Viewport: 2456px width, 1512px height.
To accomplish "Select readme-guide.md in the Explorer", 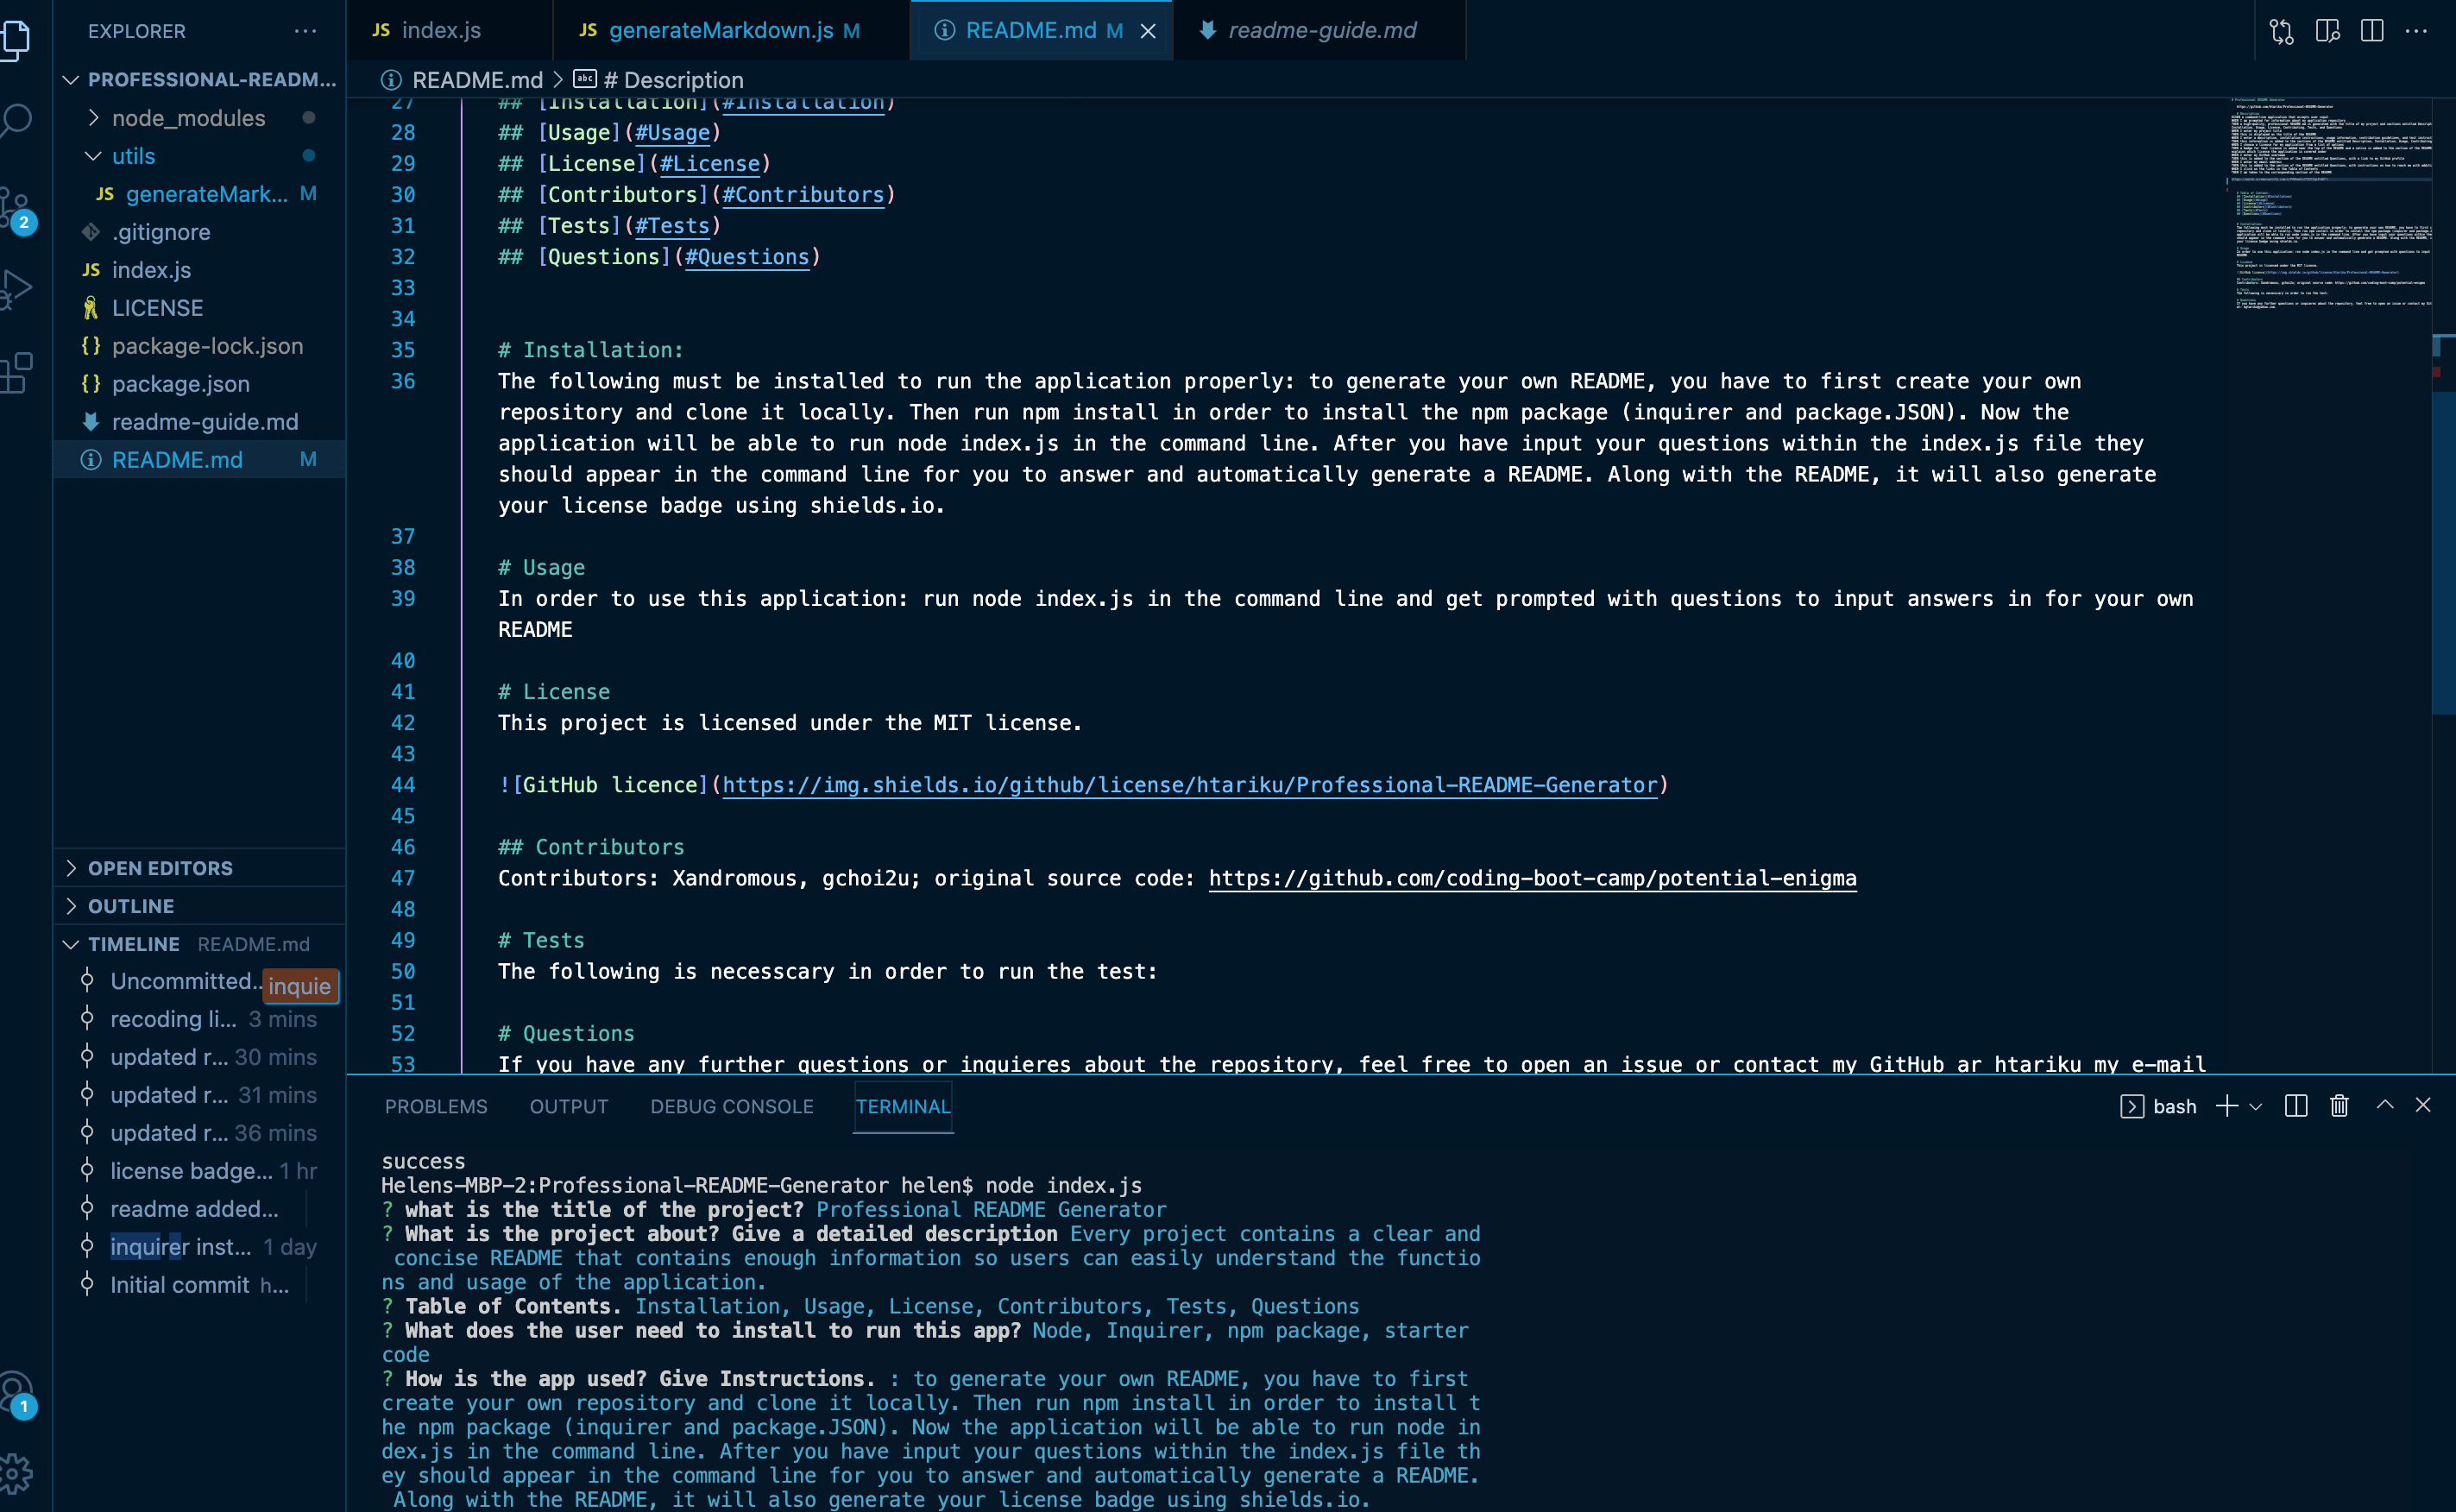I will (204, 421).
